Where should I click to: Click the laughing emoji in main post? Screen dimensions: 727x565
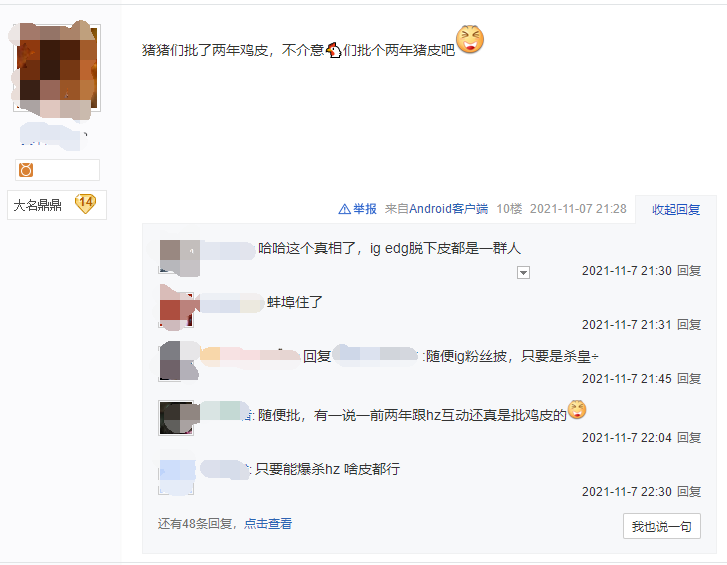click(x=470, y=39)
